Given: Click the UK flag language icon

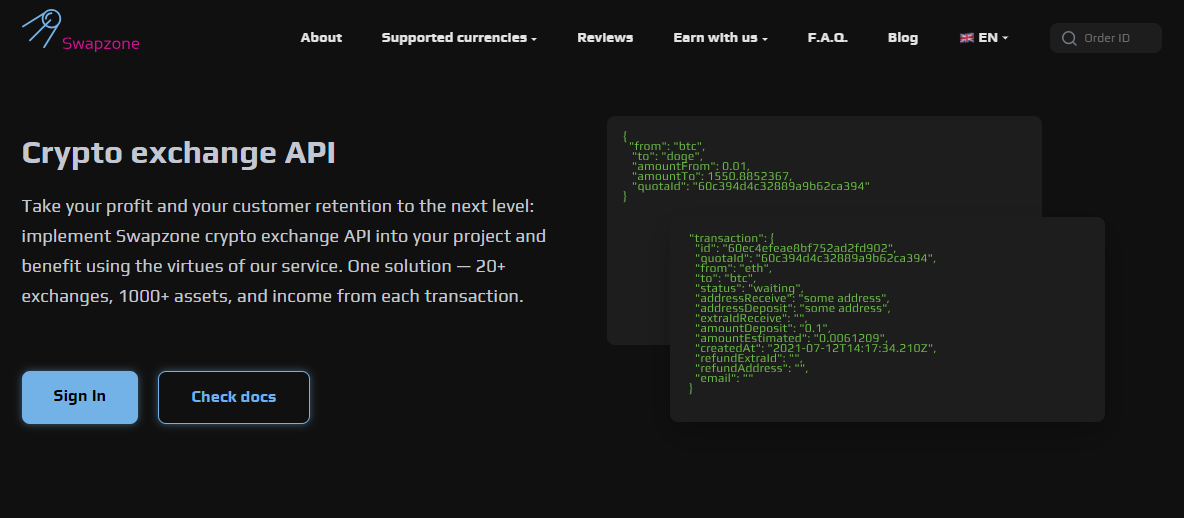Looking at the screenshot, I should (967, 38).
